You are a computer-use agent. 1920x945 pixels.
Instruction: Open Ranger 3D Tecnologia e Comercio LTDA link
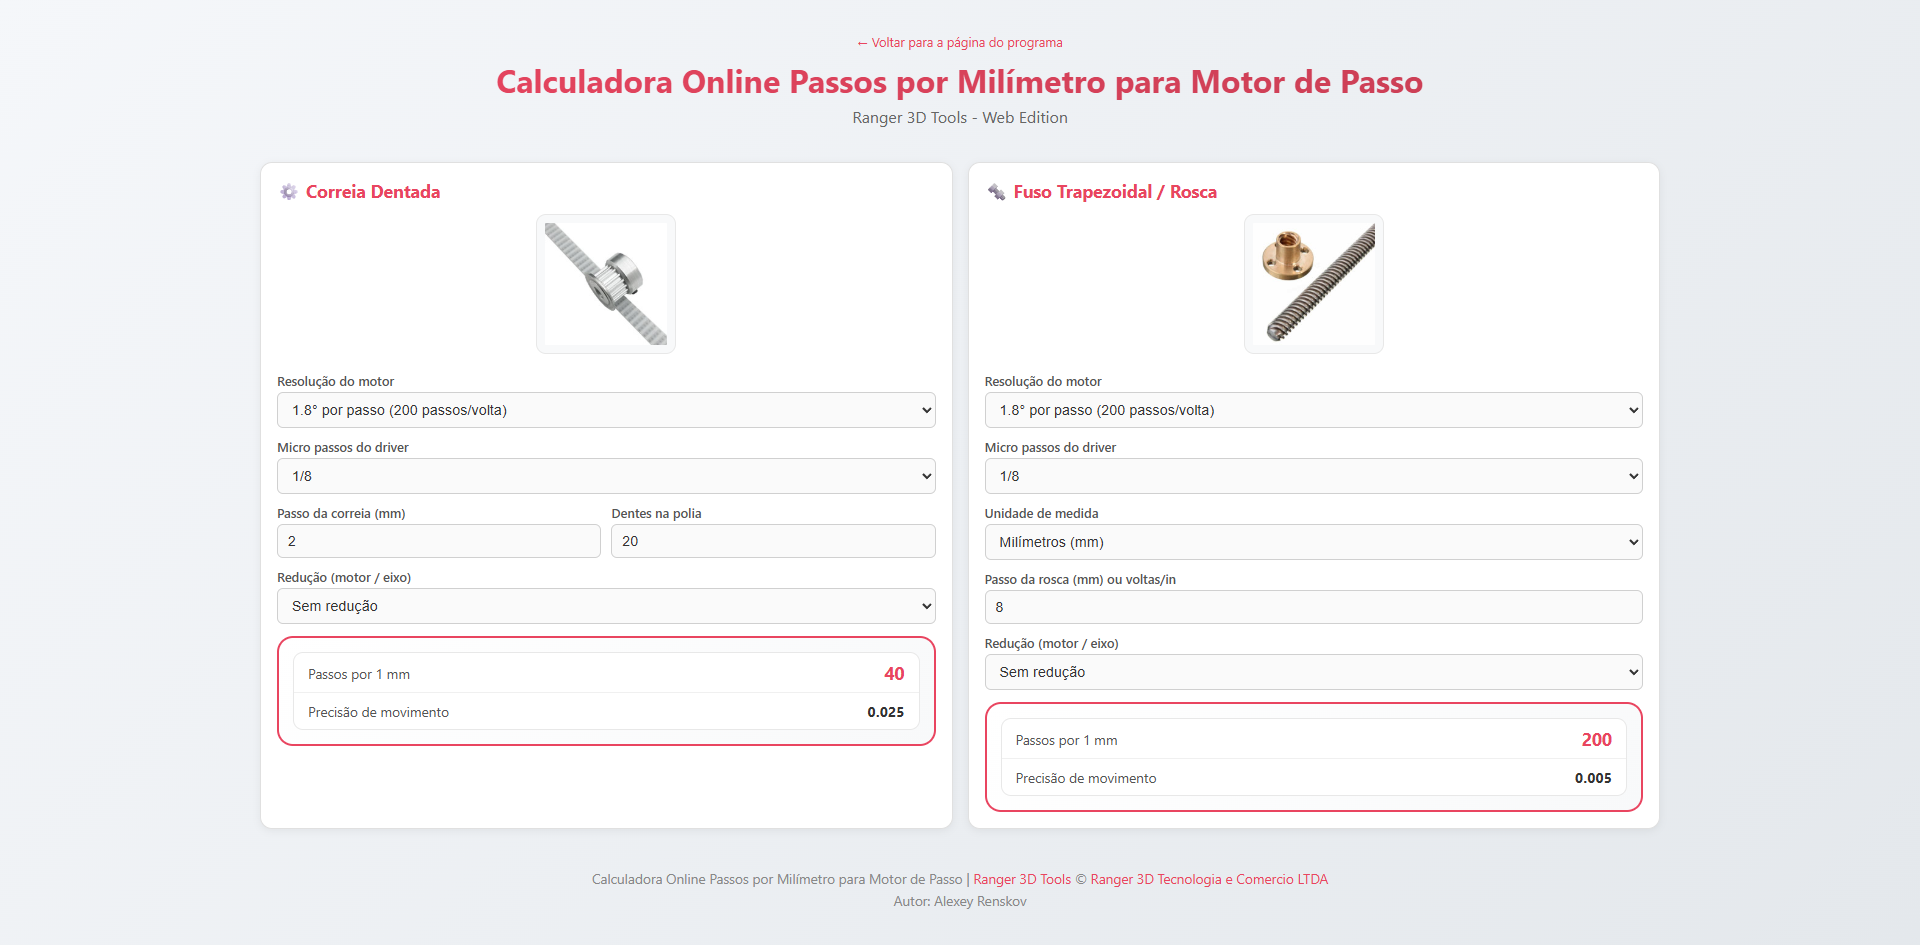click(1208, 879)
